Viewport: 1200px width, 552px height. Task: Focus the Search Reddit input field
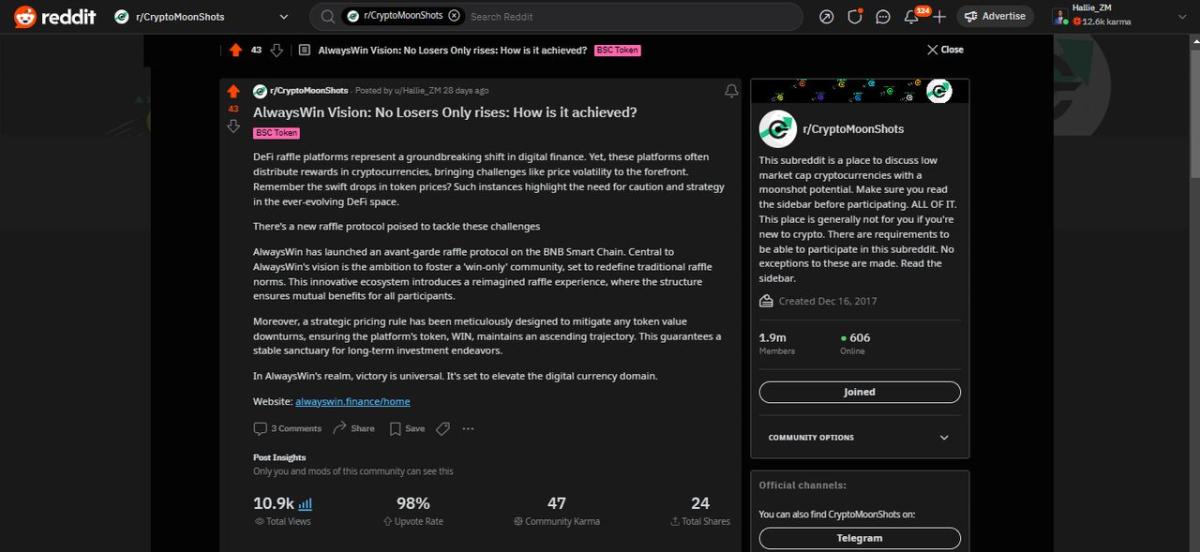(630, 16)
